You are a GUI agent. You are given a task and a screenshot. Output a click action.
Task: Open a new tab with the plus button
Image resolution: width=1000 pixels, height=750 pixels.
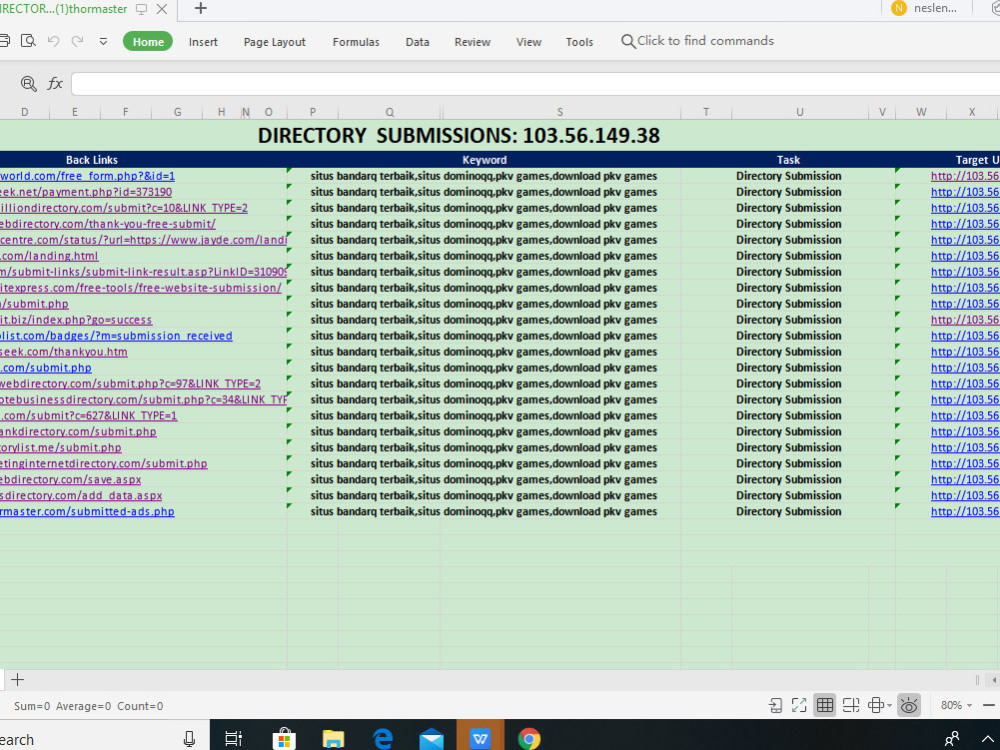pyautogui.click(x=200, y=8)
